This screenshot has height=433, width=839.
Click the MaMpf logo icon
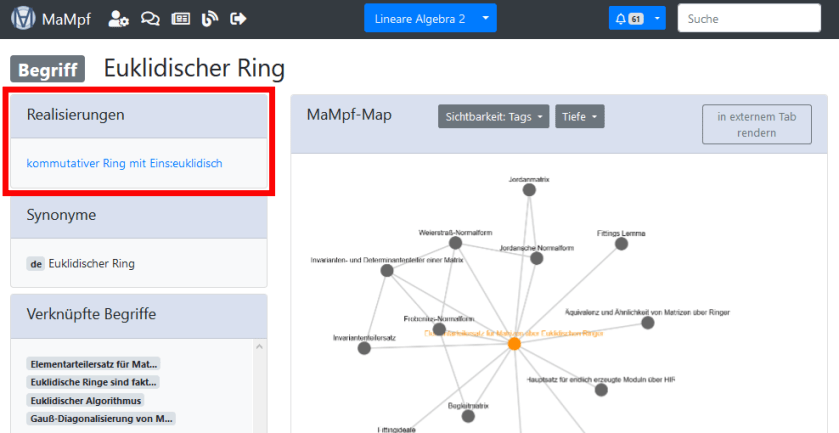point(24,18)
